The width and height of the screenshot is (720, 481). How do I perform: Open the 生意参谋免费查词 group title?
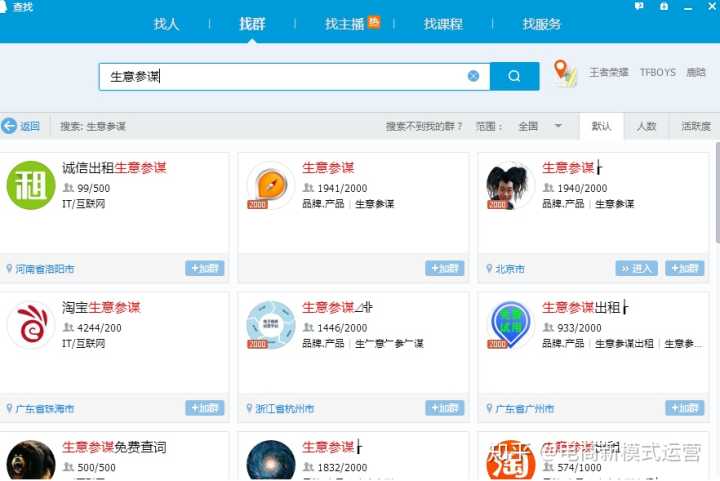click(114, 447)
